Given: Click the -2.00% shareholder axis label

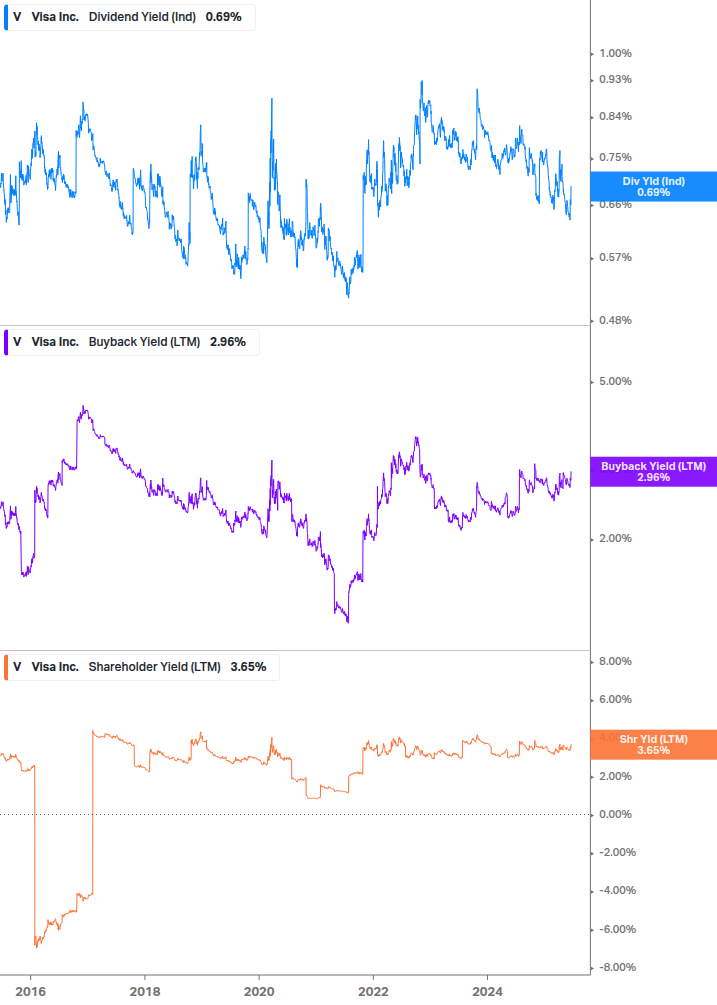Looking at the screenshot, I should point(618,852).
